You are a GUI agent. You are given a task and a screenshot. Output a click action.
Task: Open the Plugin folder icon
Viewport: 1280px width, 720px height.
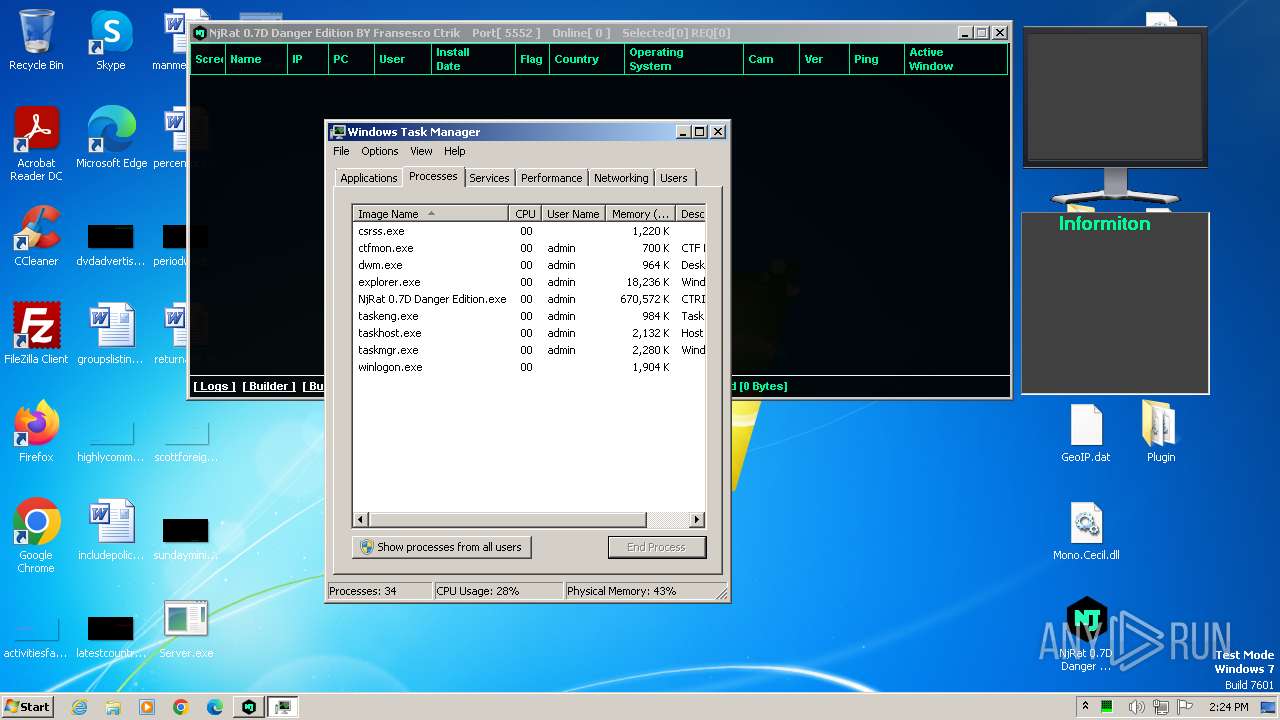coord(1160,433)
